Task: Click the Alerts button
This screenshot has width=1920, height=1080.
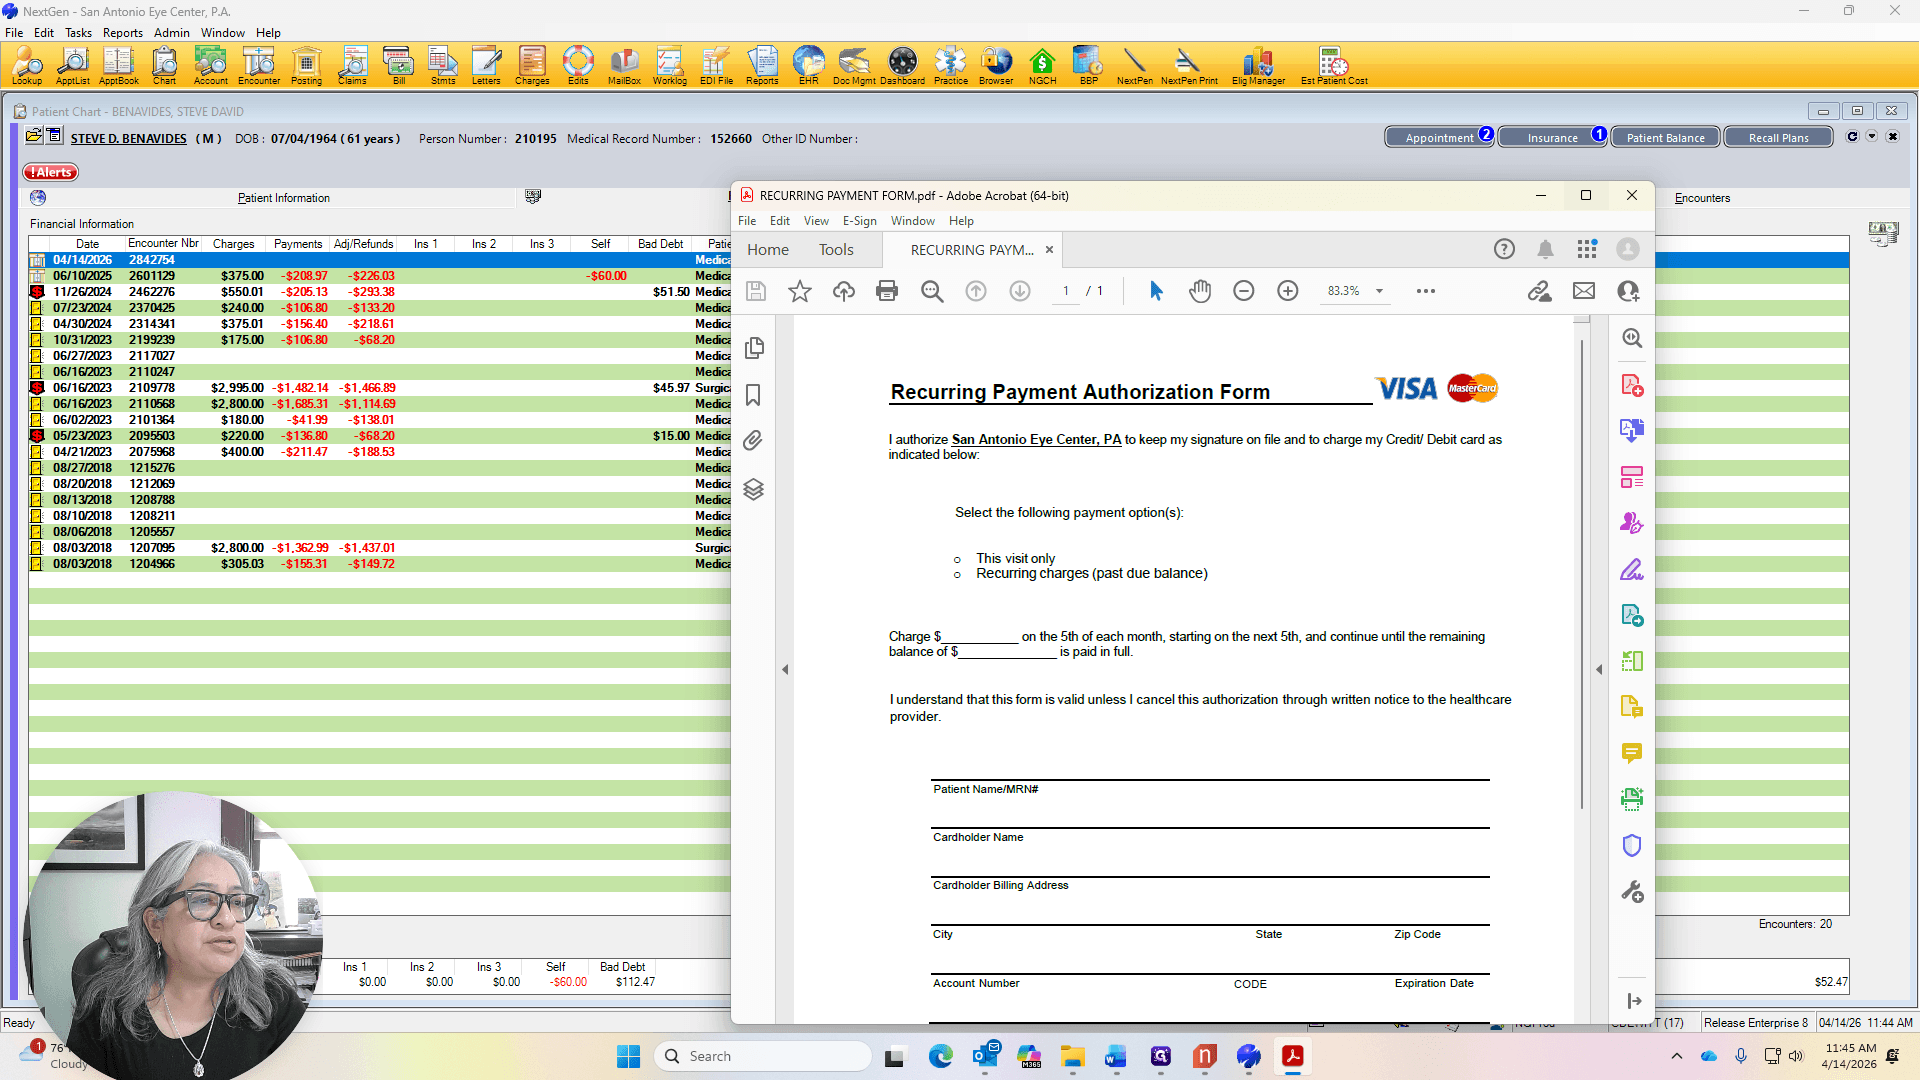Action: pyautogui.click(x=51, y=172)
